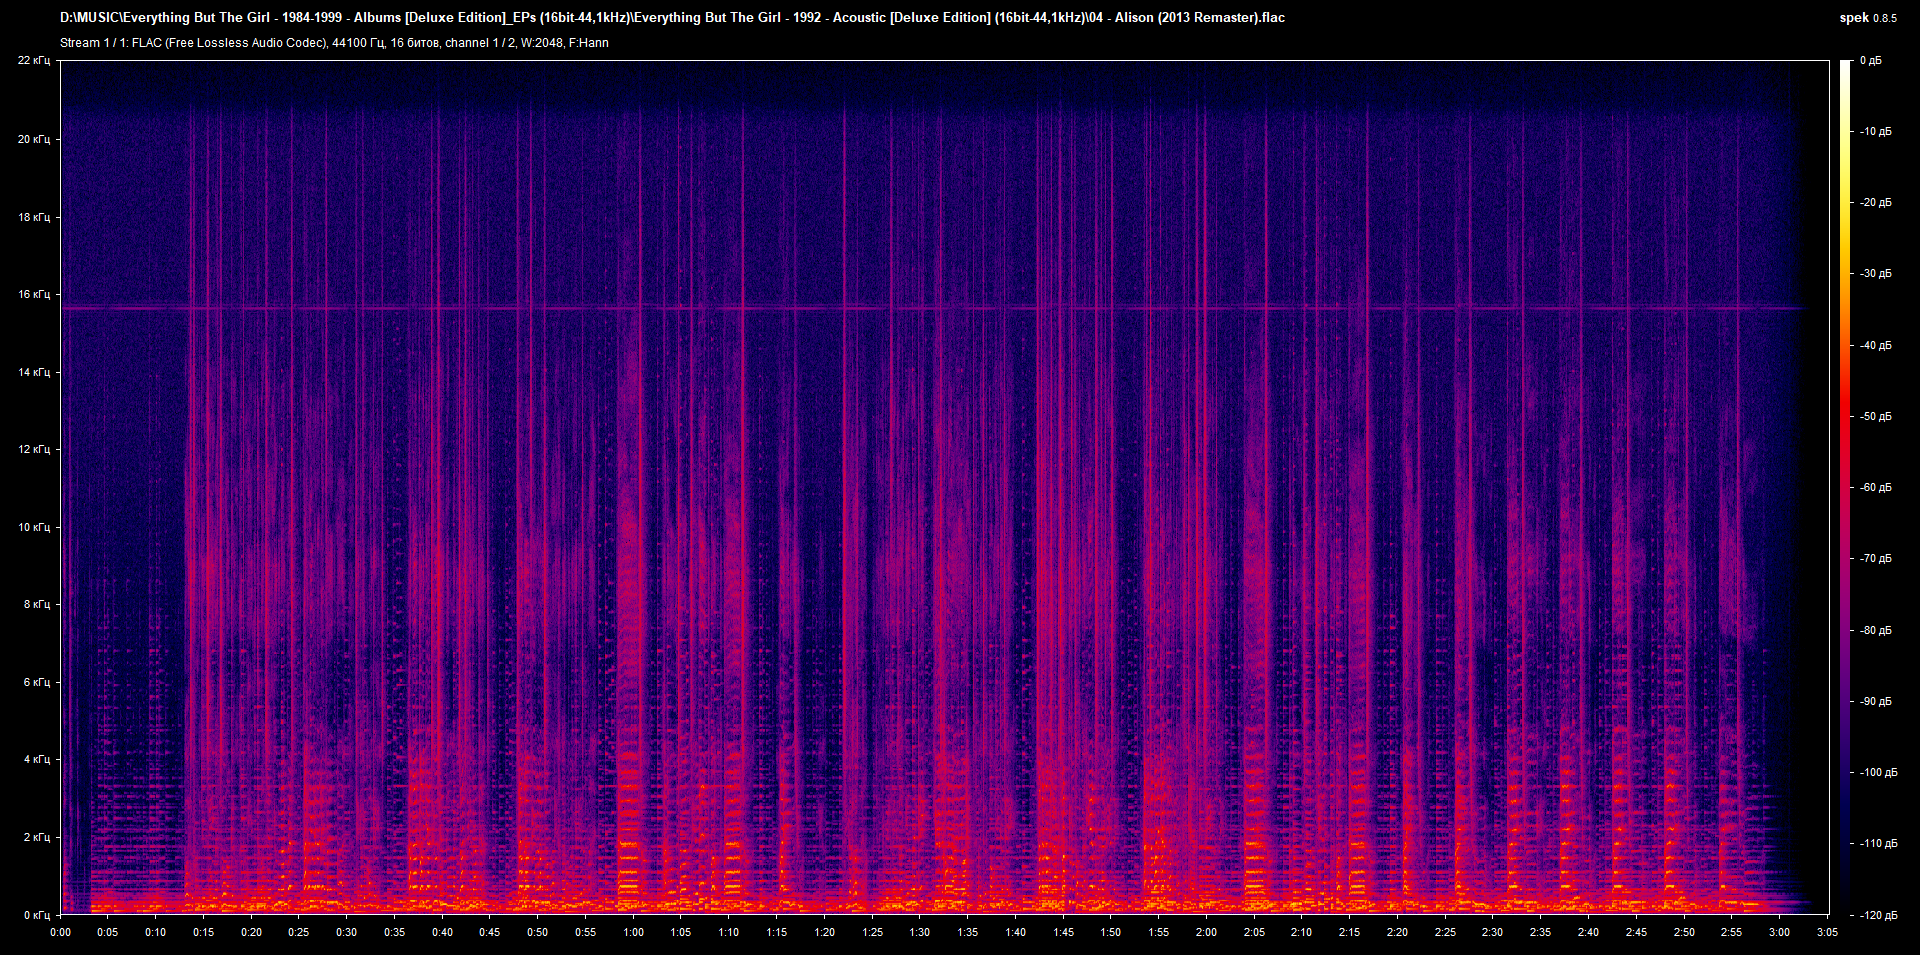The width and height of the screenshot is (1920, 955).
Task: Select the -120 дБ level label
Action: (x=1878, y=916)
